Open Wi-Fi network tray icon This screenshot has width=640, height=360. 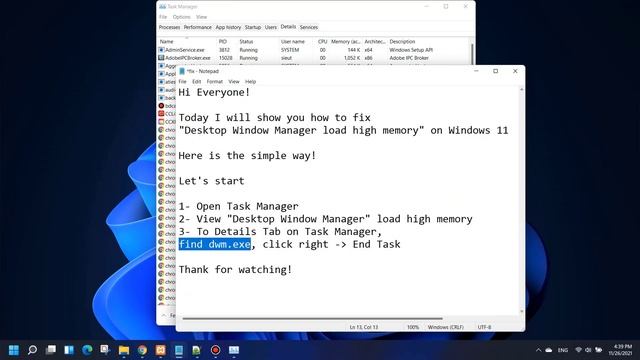tap(578, 350)
